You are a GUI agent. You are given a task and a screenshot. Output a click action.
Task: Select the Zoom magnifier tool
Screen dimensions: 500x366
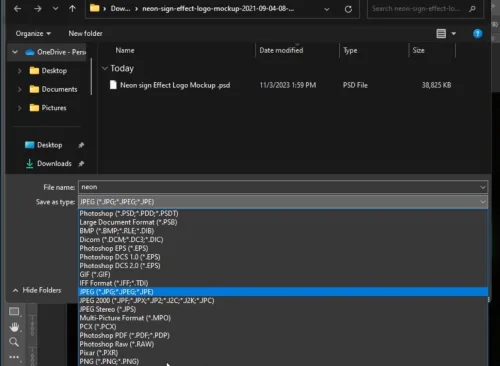14,342
